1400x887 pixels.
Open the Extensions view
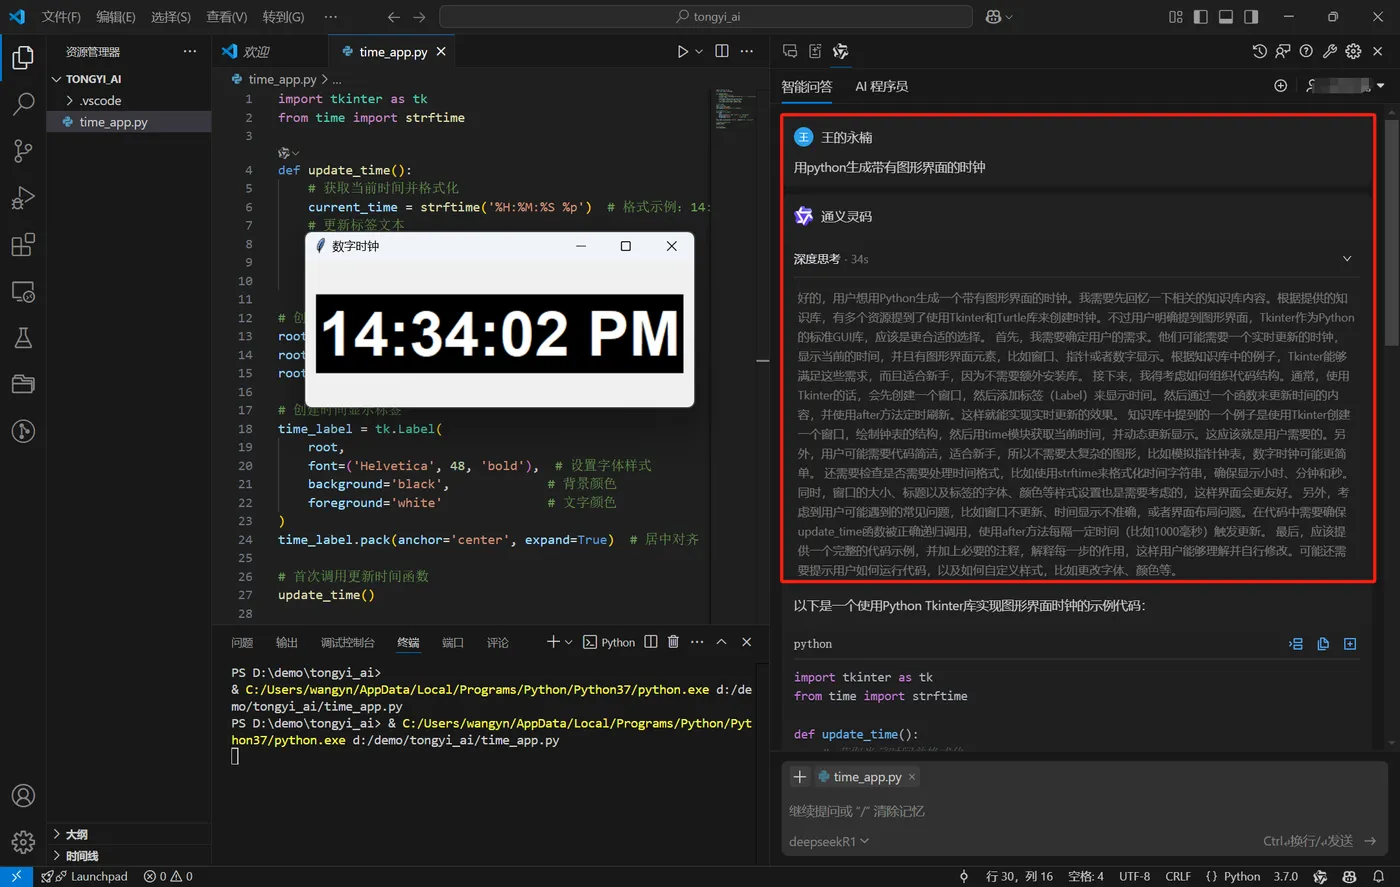click(x=23, y=244)
